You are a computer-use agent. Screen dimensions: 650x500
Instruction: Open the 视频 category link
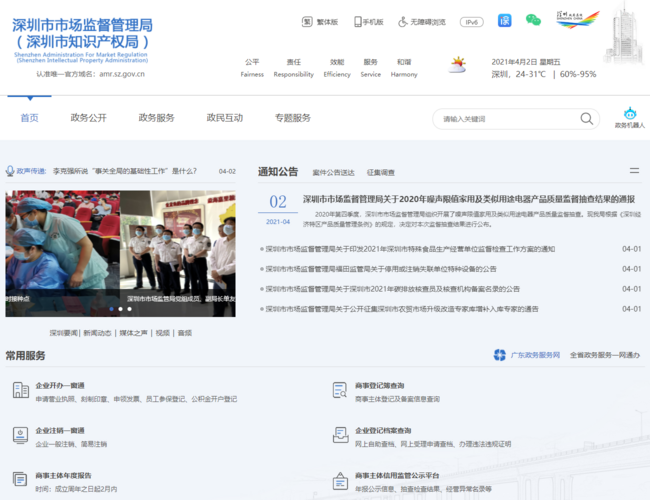click(x=163, y=333)
